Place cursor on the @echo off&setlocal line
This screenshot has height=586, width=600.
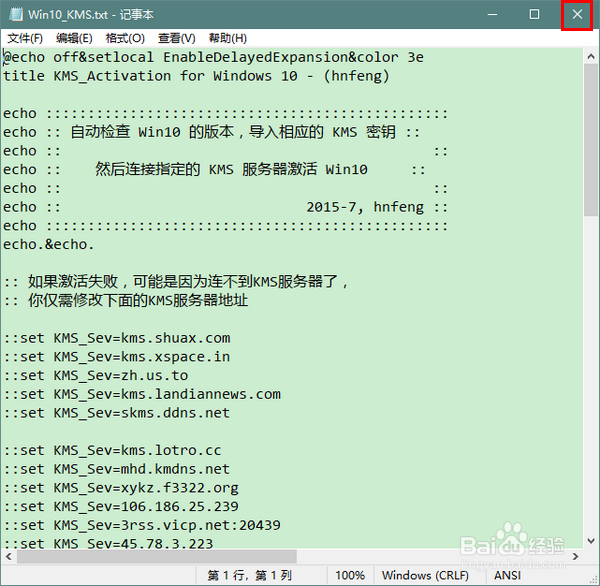point(214,57)
